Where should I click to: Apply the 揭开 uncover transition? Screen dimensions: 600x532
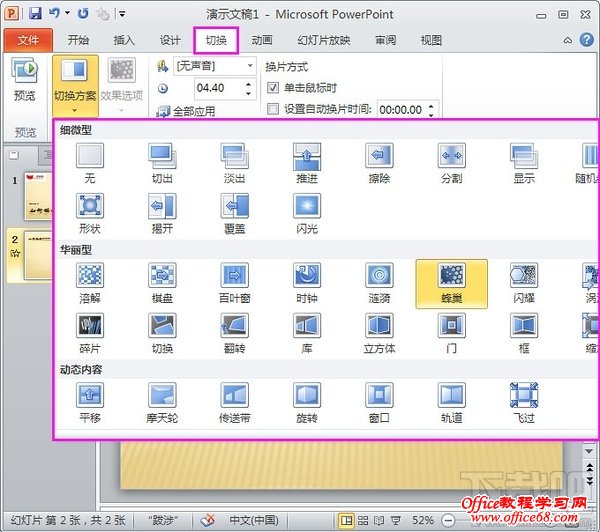(162, 214)
